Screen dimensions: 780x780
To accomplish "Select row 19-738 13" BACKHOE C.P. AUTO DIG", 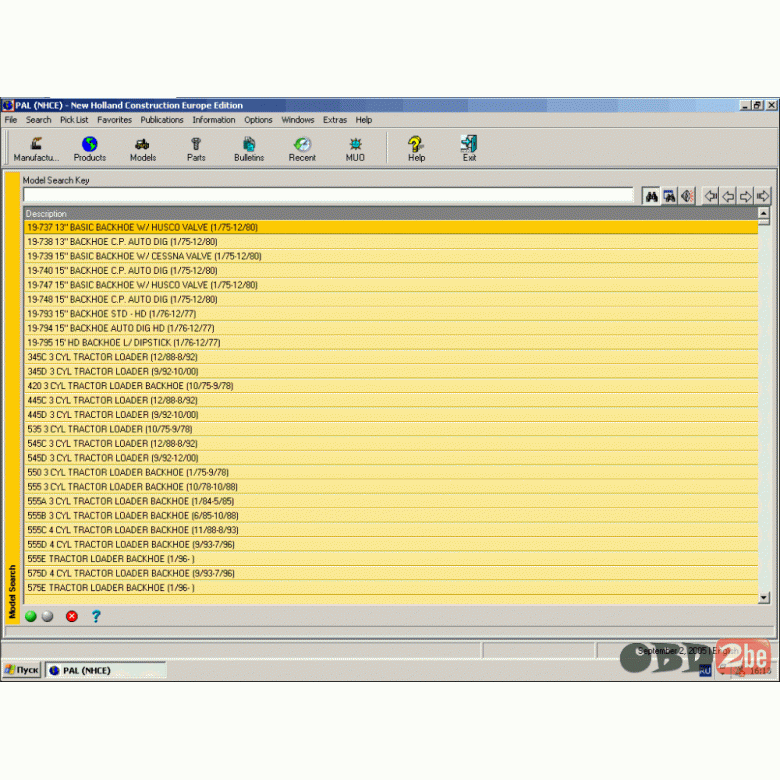I will click(x=390, y=242).
